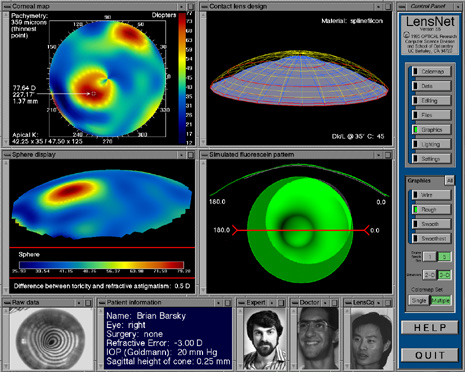This screenshot has height=372, width=465.
Task: Click the Diopters color scale bar
Action: click(182, 78)
